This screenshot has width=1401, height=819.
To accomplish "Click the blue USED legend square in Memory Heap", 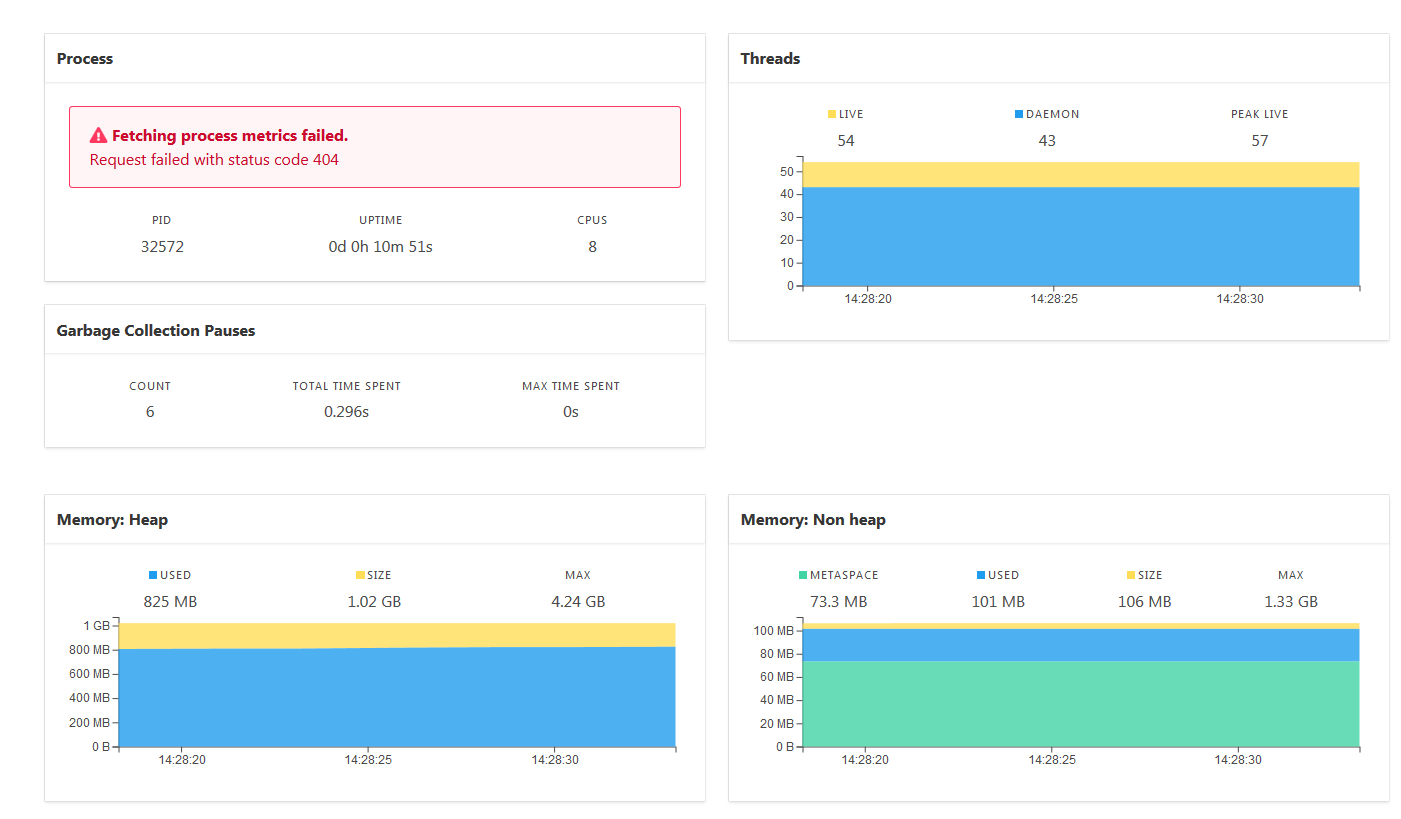I will (x=151, y=574).
